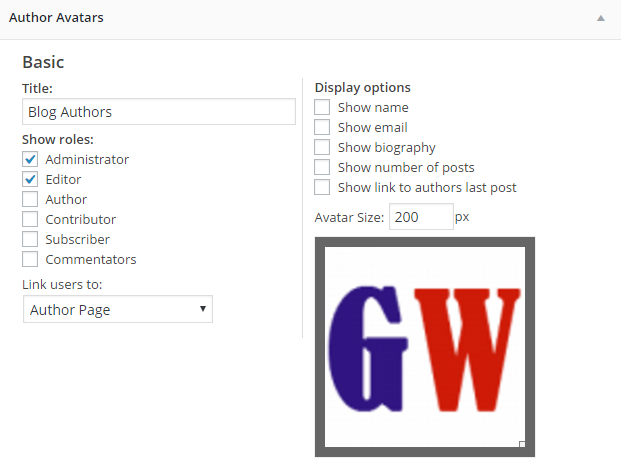Uncheck the Administrator role checkbox
The height and width of the screenshot is (467, 621).
click(30, 159)
